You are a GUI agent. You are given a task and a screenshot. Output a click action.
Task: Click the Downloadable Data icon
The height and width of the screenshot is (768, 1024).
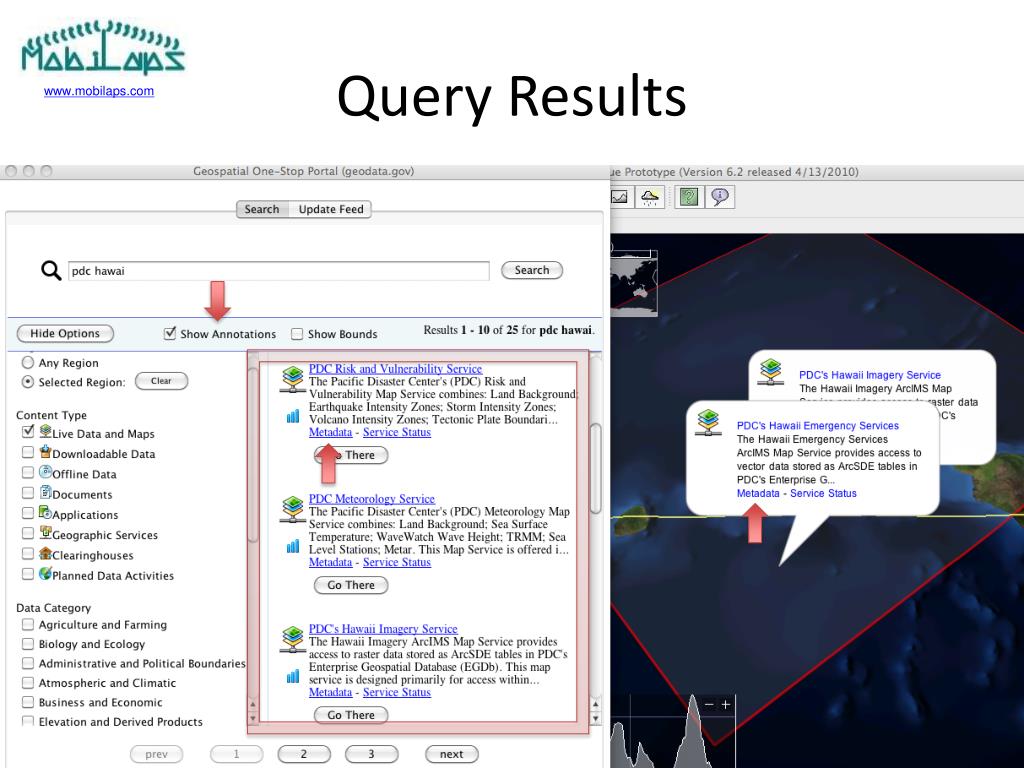coord(45,451)
